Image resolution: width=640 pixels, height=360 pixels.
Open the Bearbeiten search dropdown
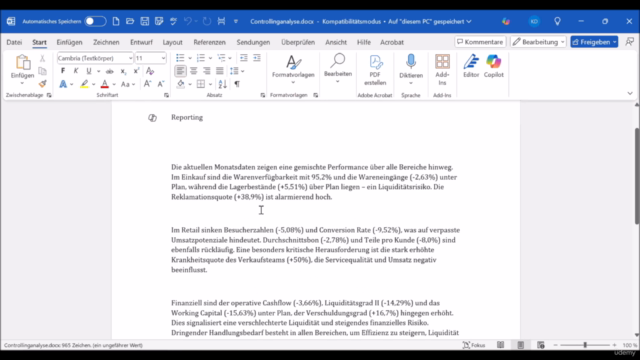tap(338, 69)
